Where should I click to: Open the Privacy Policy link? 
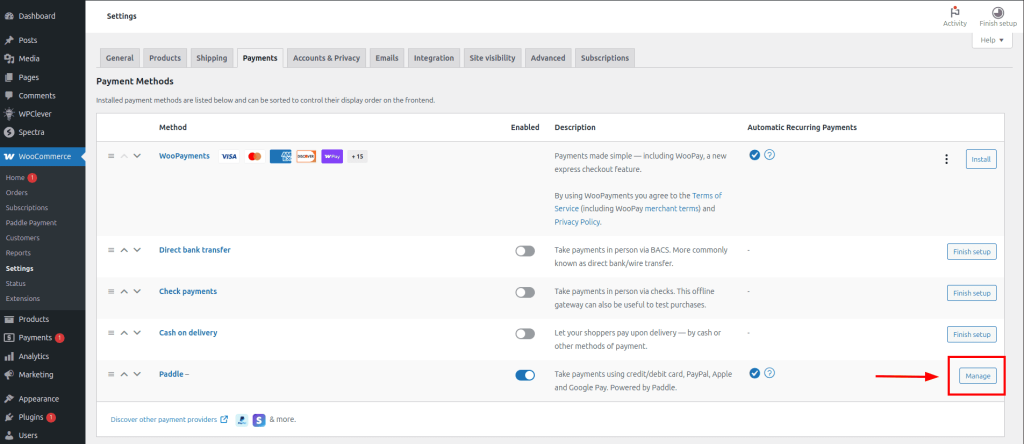point(577,222)
